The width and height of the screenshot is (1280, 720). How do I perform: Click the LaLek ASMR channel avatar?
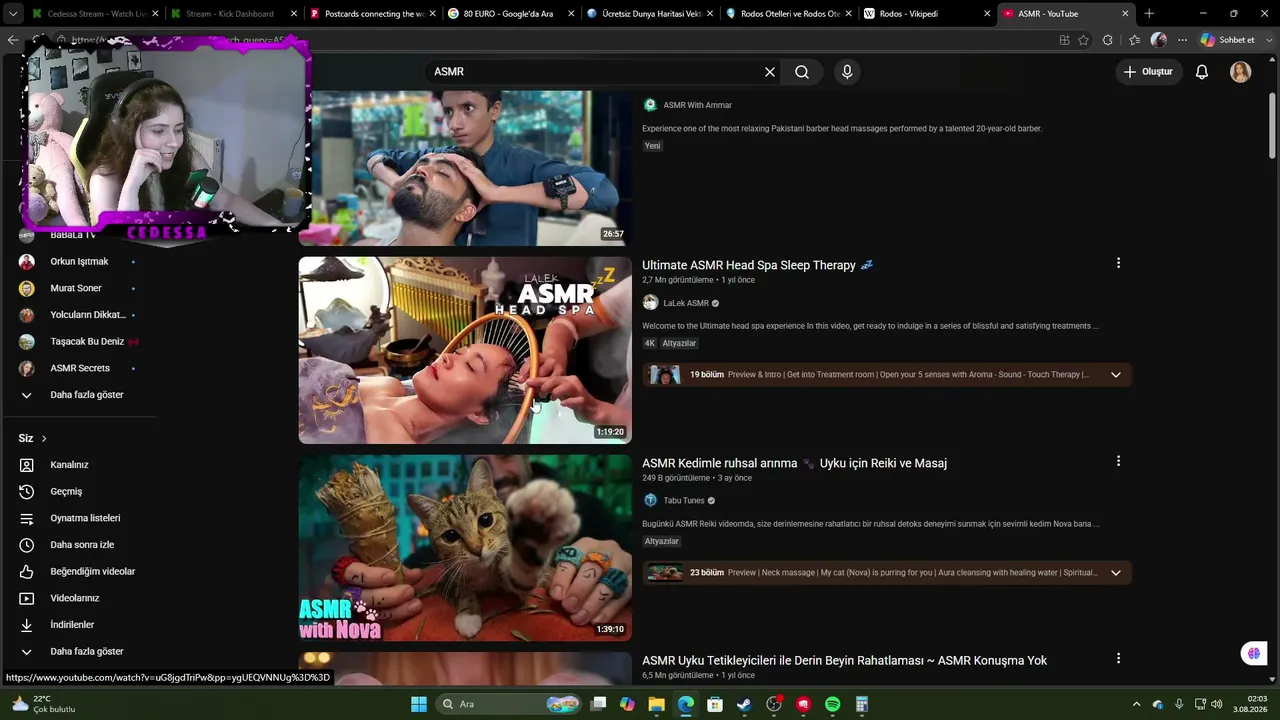[650, 303]
